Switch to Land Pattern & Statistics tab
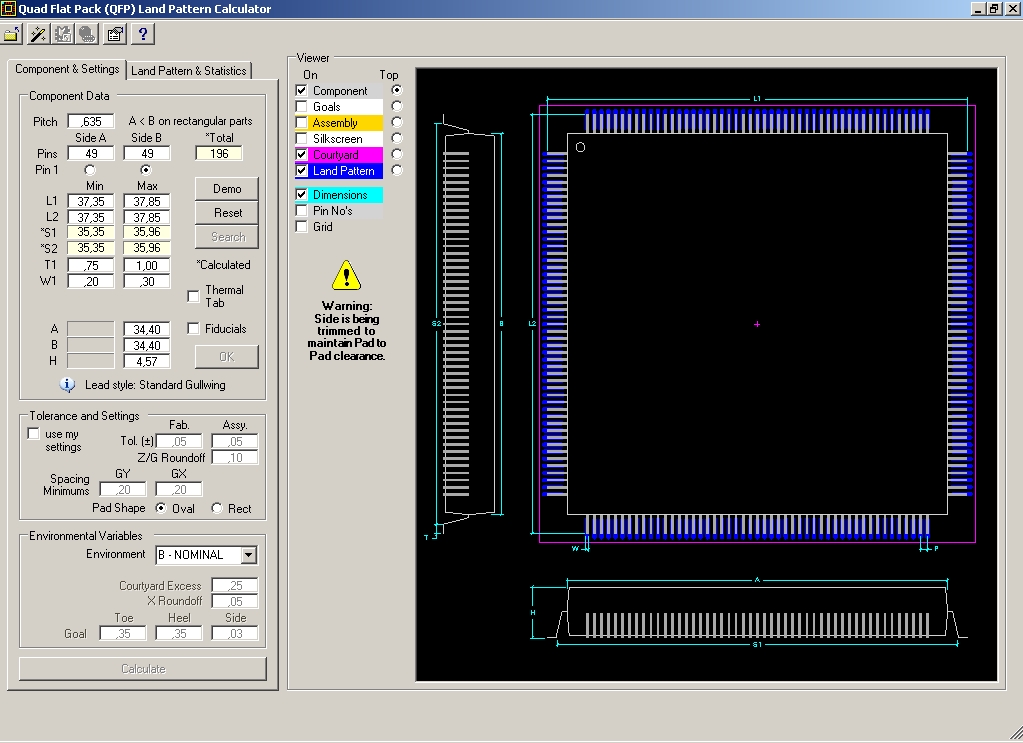Screen dimensions: 1023x743 click(x=189, y=71)
